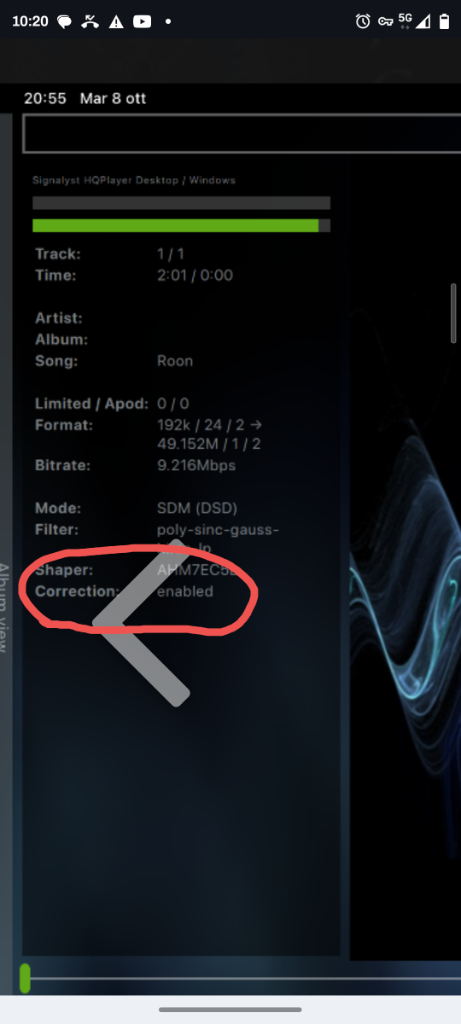The image size is (461, 1024).
Task: Open the chat bubble notification icon
Action: 65,22
